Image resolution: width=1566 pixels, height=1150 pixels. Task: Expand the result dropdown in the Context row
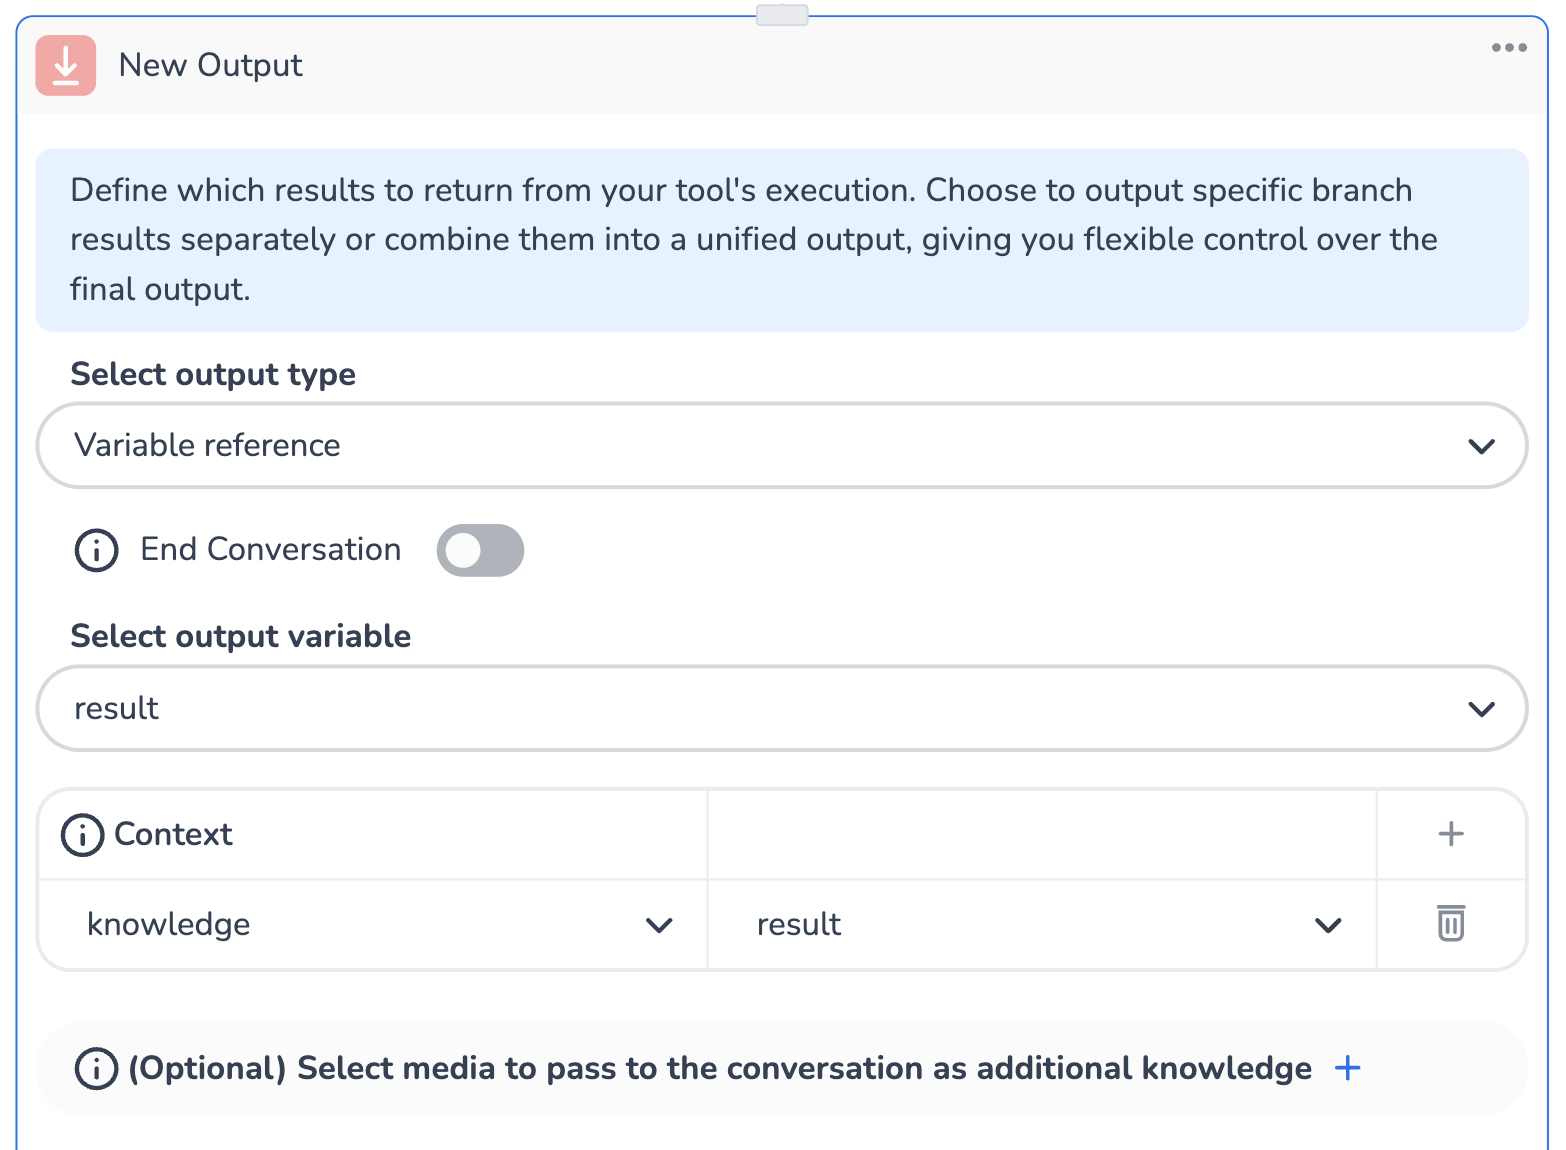pos(1040,924)
